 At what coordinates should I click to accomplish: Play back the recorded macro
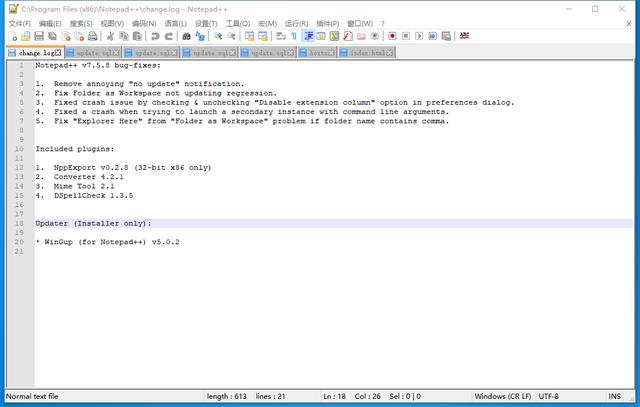pyautogui.click(x=419, y=36)
